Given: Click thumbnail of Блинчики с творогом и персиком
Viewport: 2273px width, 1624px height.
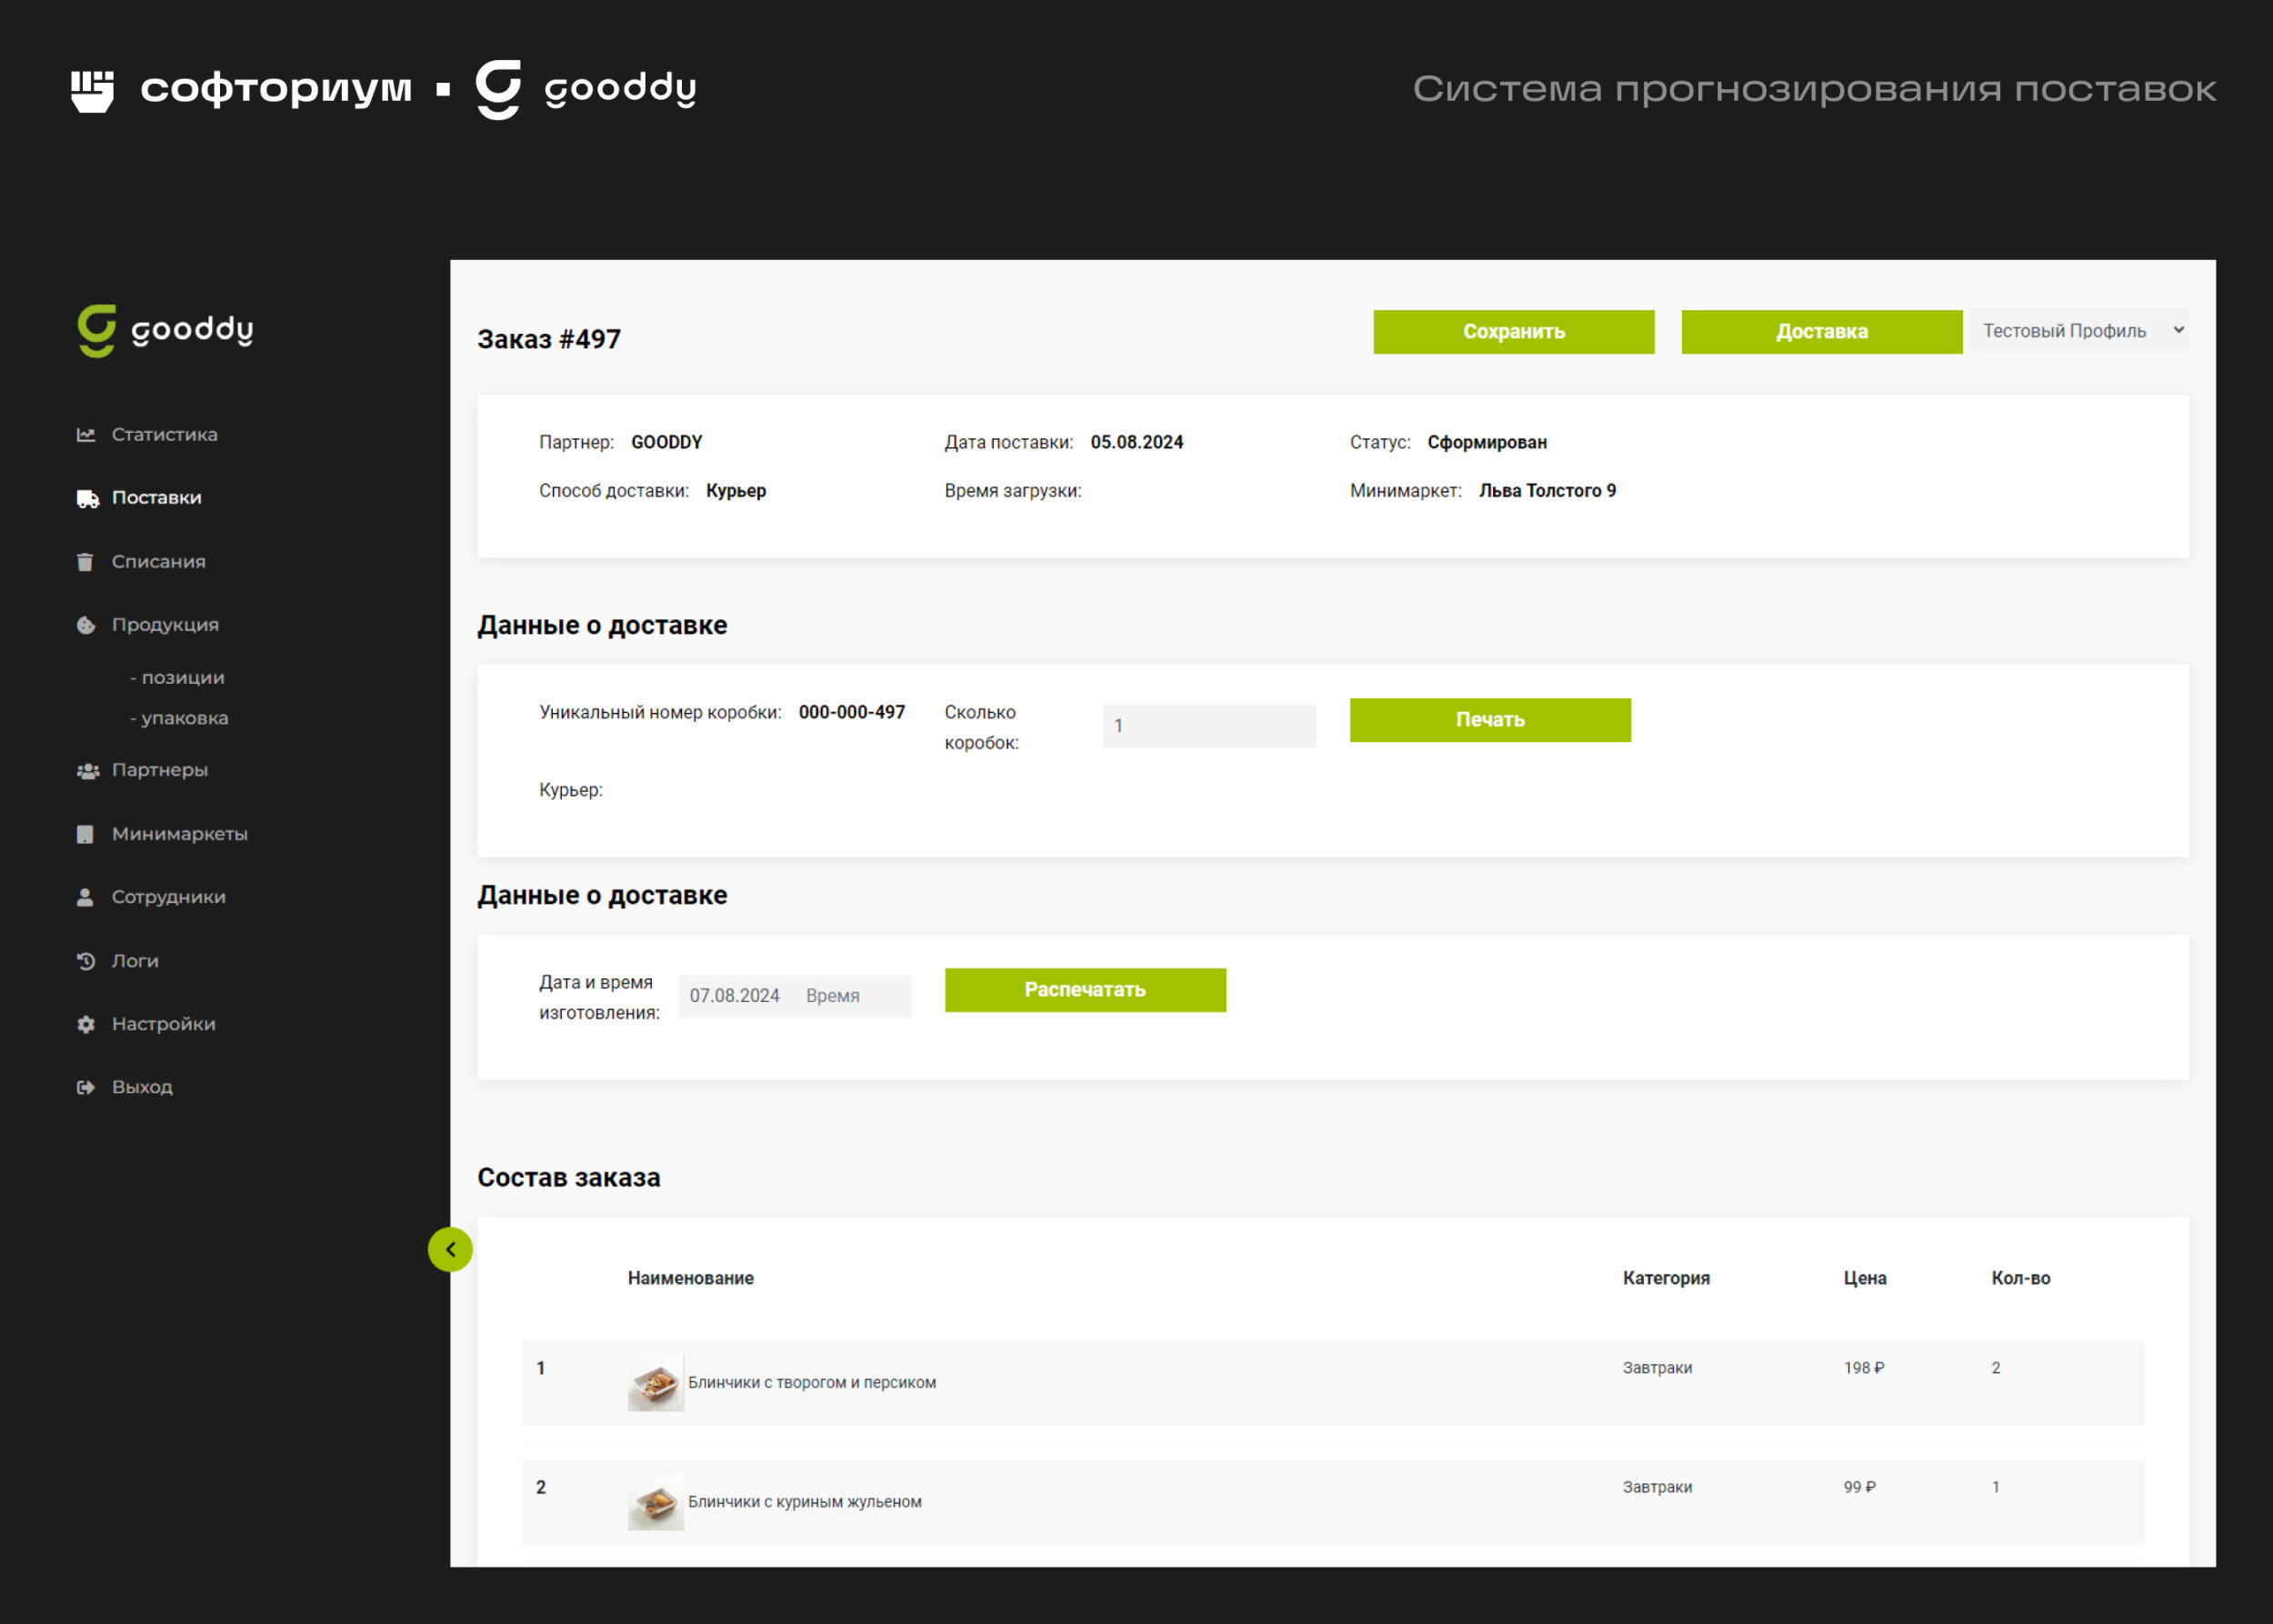Looking at the screenshot, I should 655,1383.
